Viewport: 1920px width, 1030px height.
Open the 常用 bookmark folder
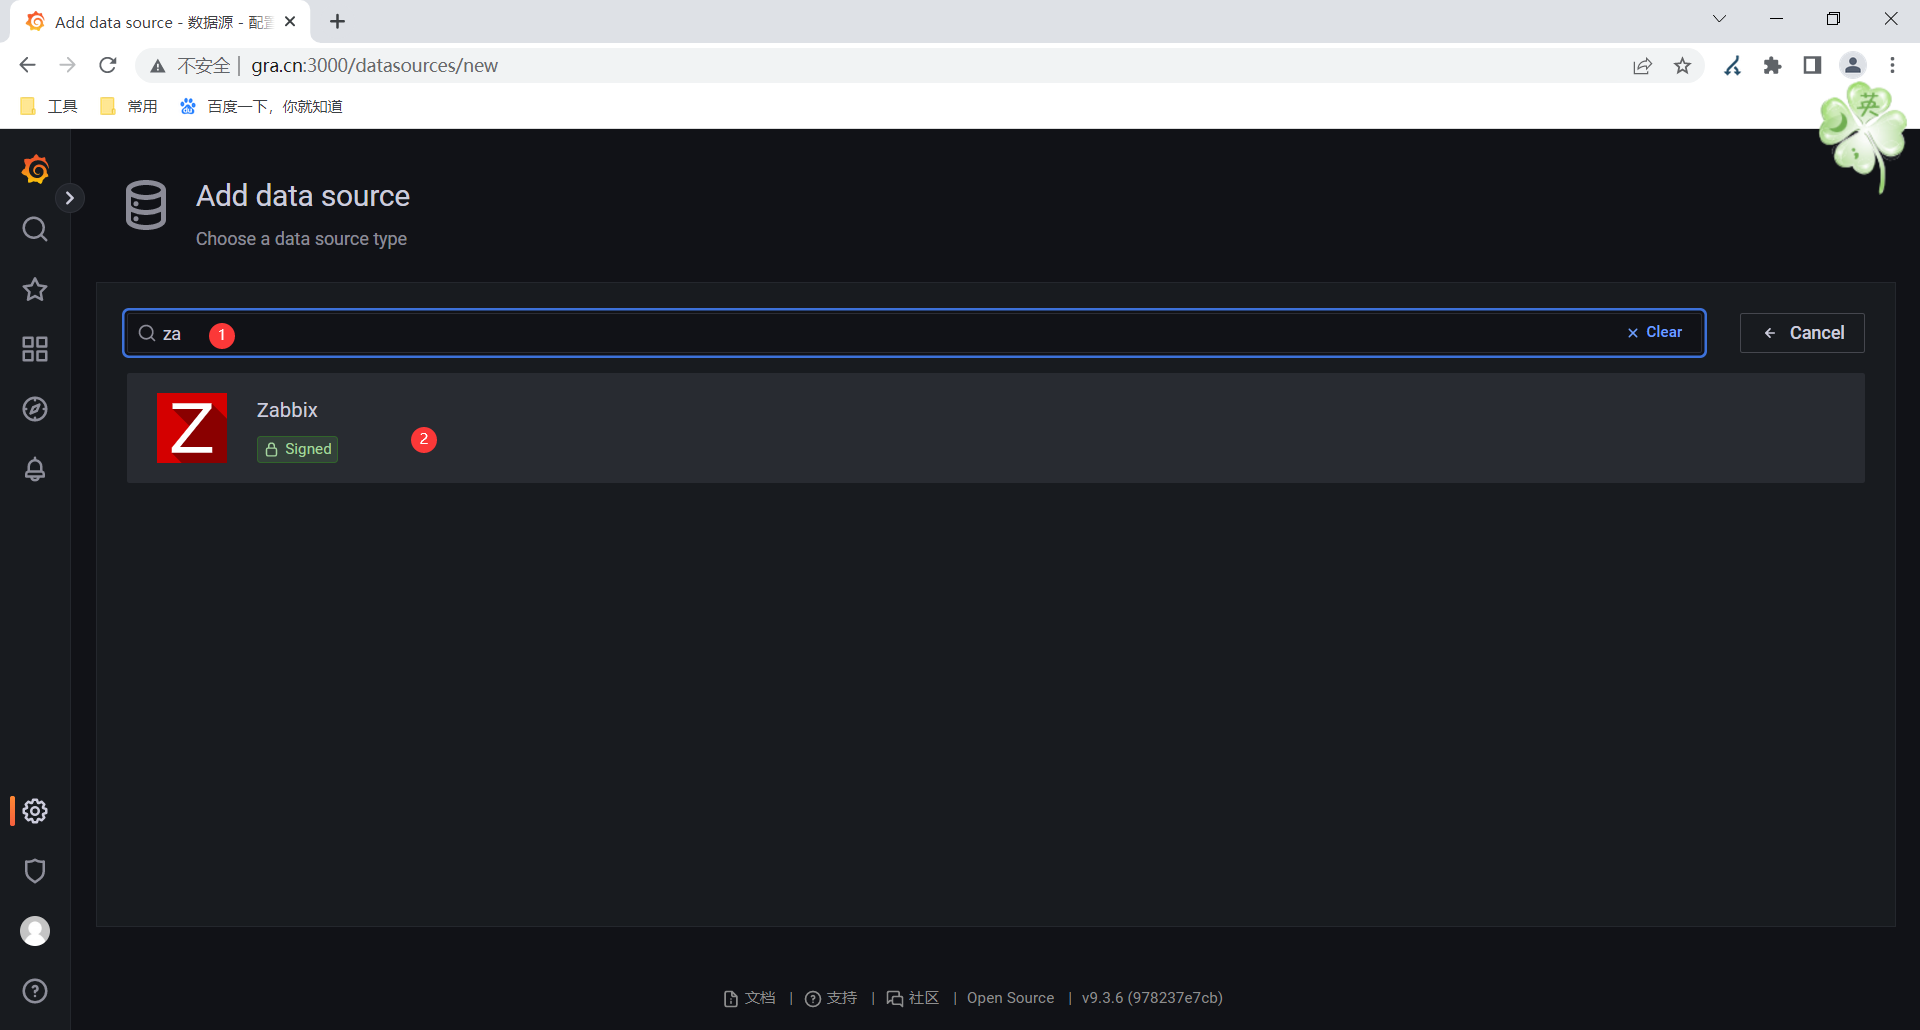tap(129, 106)
